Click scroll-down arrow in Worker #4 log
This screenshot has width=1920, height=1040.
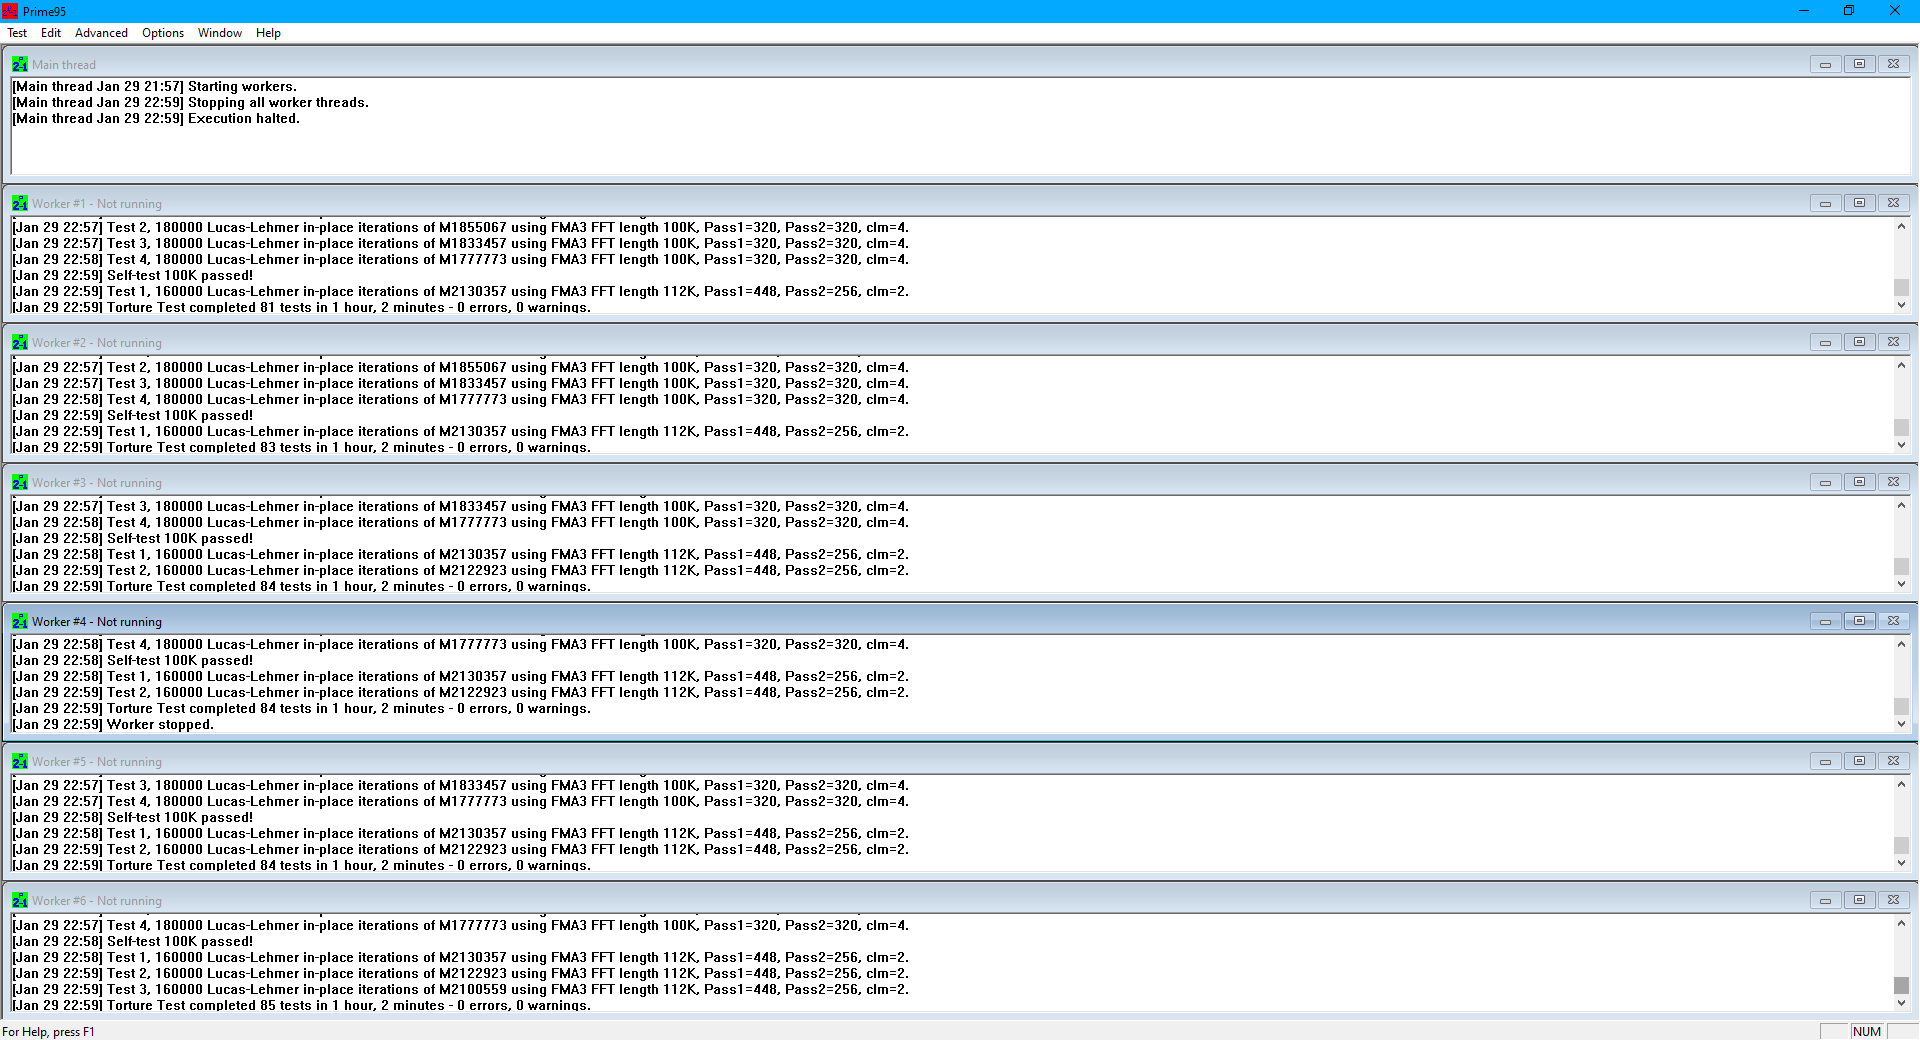[1901, 724]
